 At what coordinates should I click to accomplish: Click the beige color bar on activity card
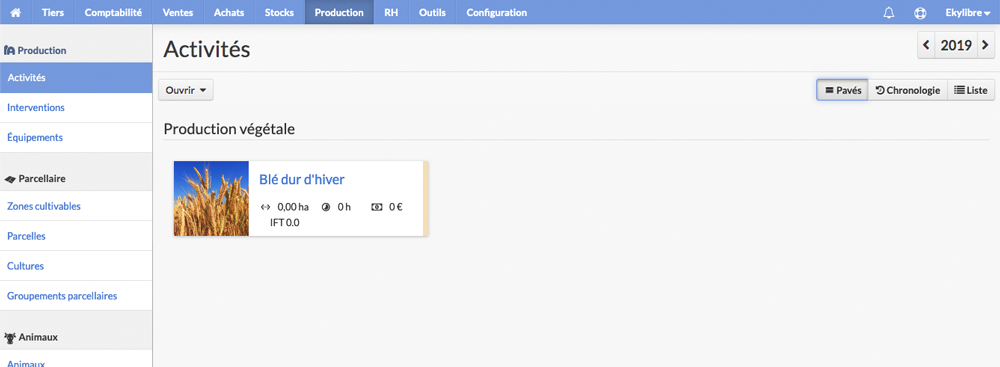point(426,198)
